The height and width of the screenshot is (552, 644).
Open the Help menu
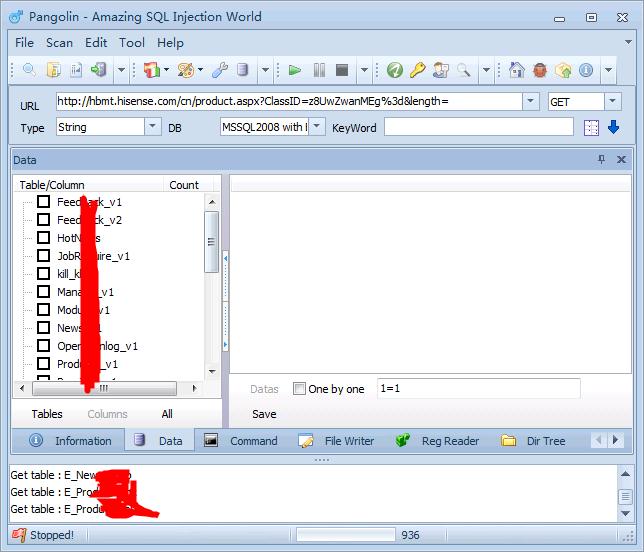click(x=170, y=42)
